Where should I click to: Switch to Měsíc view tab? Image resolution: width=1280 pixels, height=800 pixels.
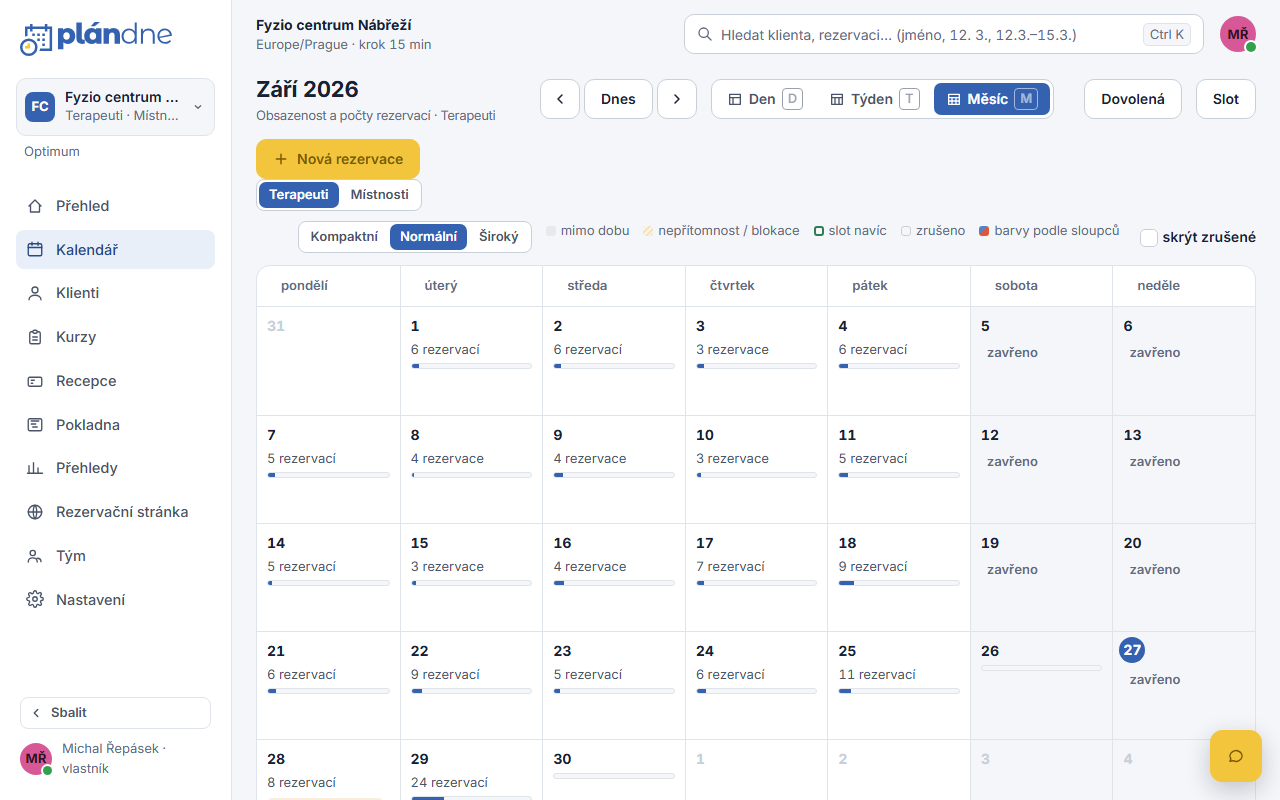coord(992,99)
